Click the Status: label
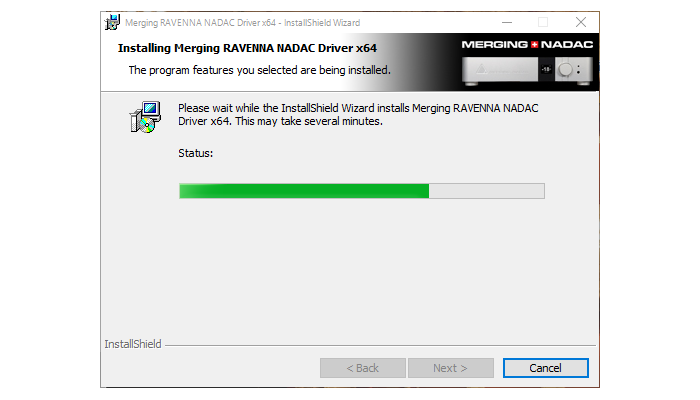700x400 pixels. [196, 153]
